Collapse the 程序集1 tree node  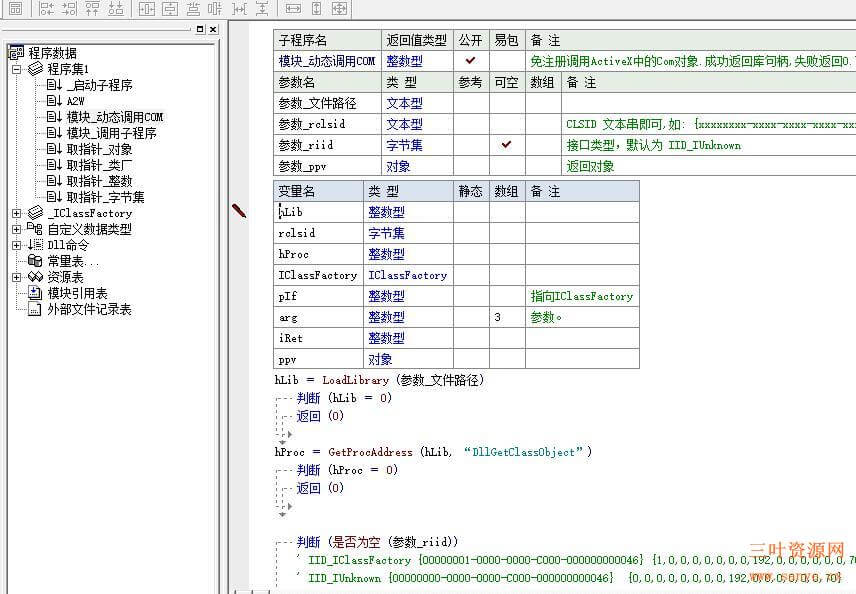(16, 68)
